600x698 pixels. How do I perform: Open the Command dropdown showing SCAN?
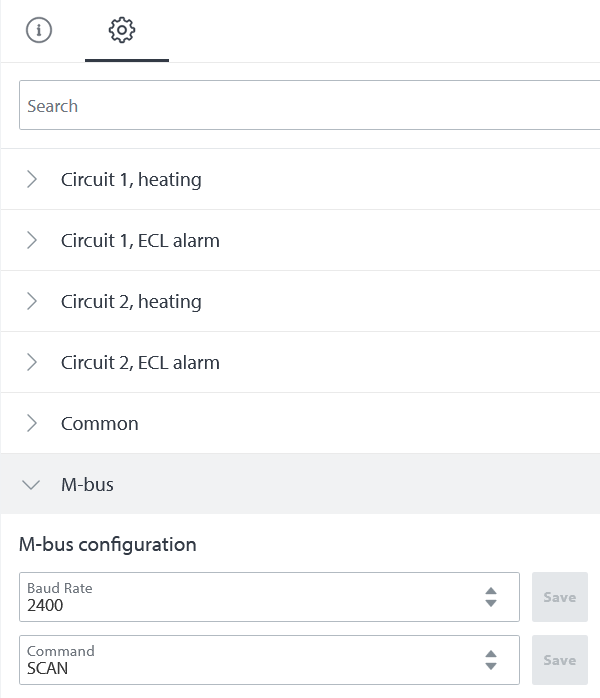tap(250, 660)
